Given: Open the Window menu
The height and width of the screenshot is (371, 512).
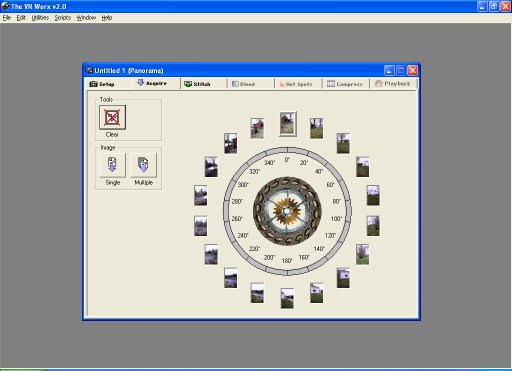Looking at the screenshot, I should 86,18.
